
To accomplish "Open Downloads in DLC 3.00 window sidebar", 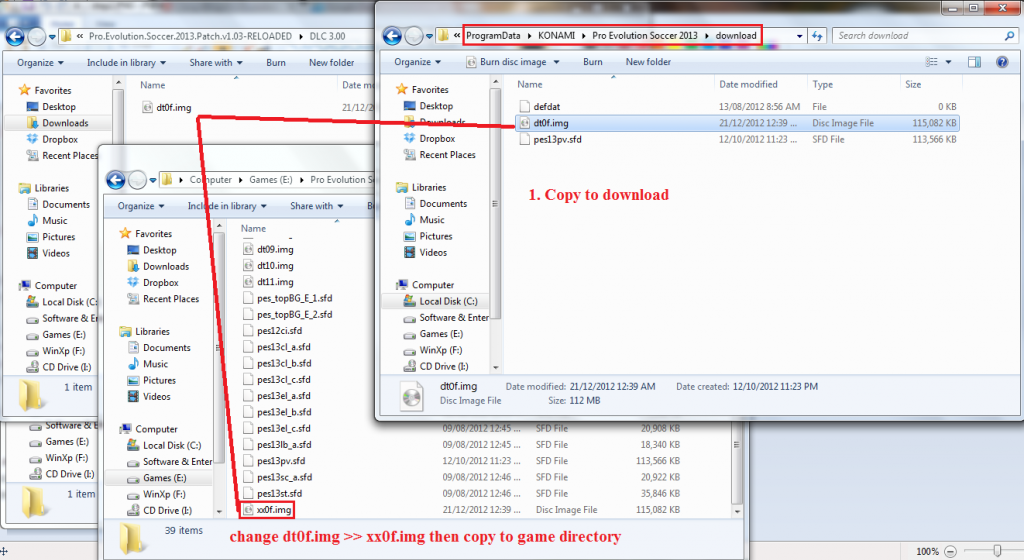I will 57,123.
